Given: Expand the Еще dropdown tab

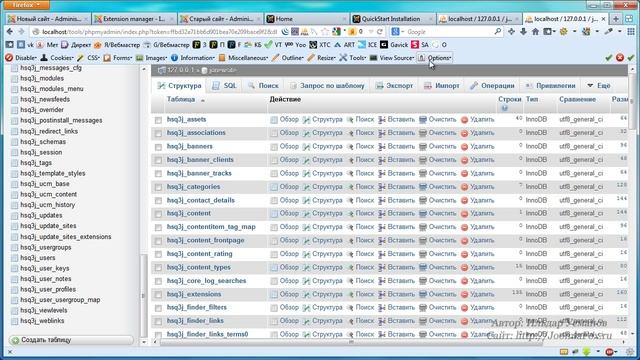Looking at the screenshot, I should tap(598, 86).
